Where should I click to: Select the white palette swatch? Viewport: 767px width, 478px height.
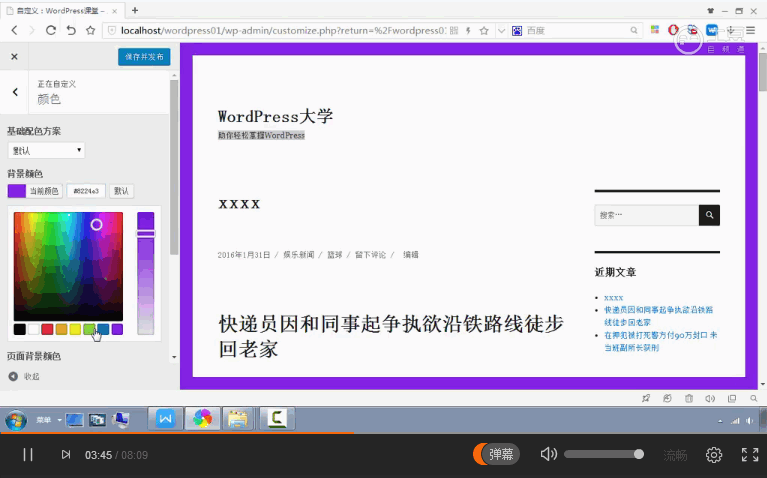(33, 329)
